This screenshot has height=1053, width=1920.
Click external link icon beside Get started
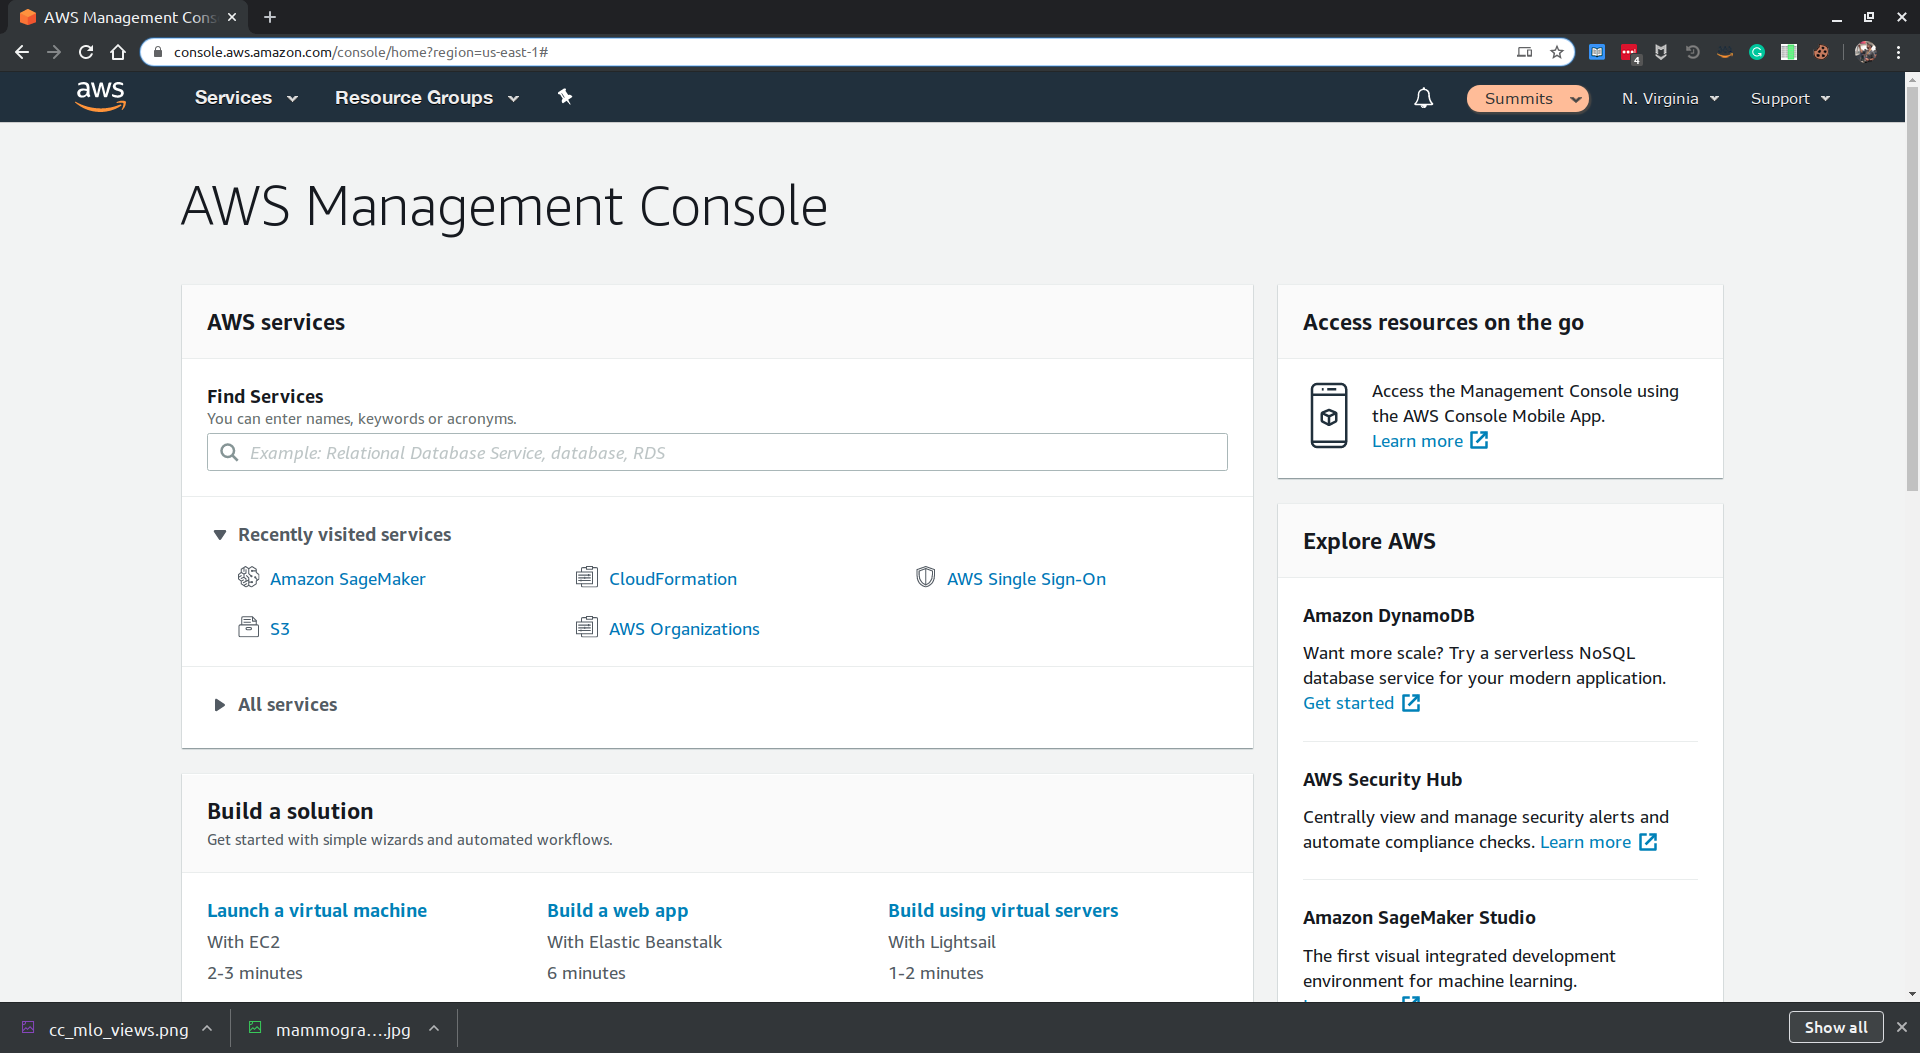pos(1411,703)
